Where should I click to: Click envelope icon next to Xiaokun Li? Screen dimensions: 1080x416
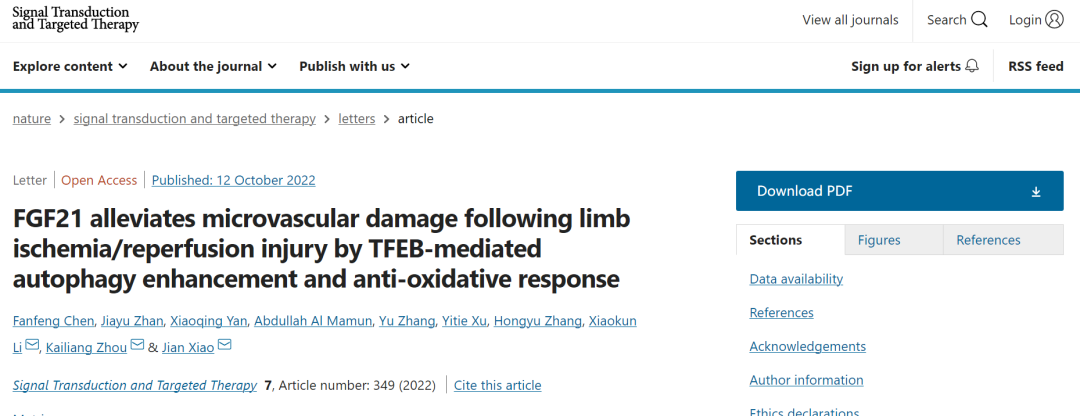pyautogui.click(x=32, y=346)
